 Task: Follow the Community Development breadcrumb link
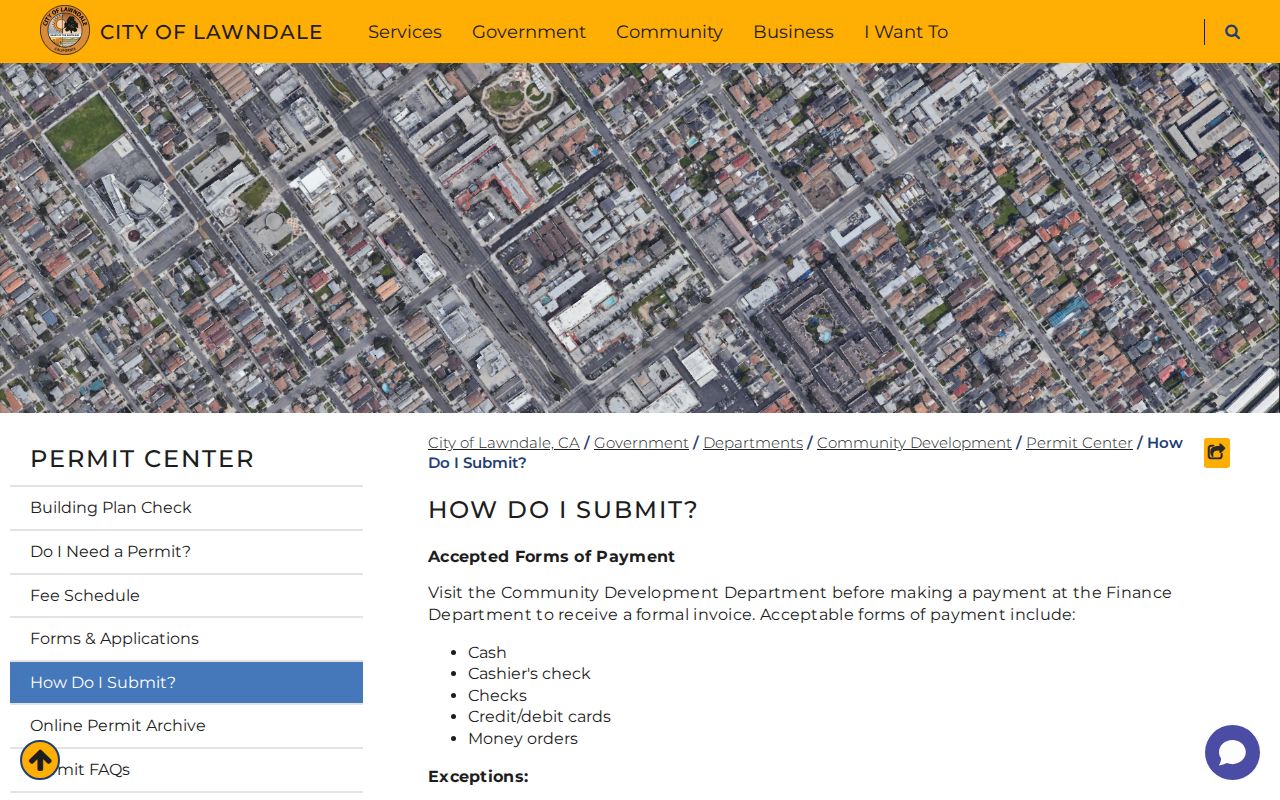click(x=914, y=443)
